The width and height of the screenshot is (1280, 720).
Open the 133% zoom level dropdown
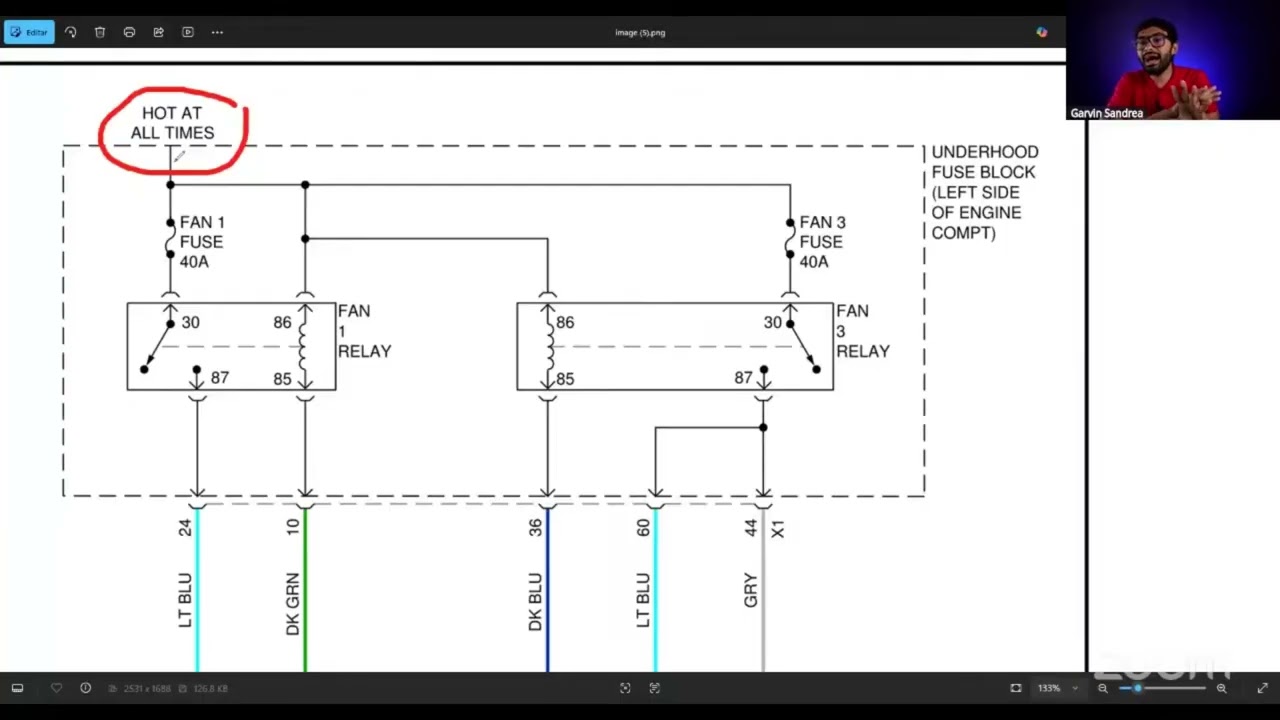(x=1058, y=688)
